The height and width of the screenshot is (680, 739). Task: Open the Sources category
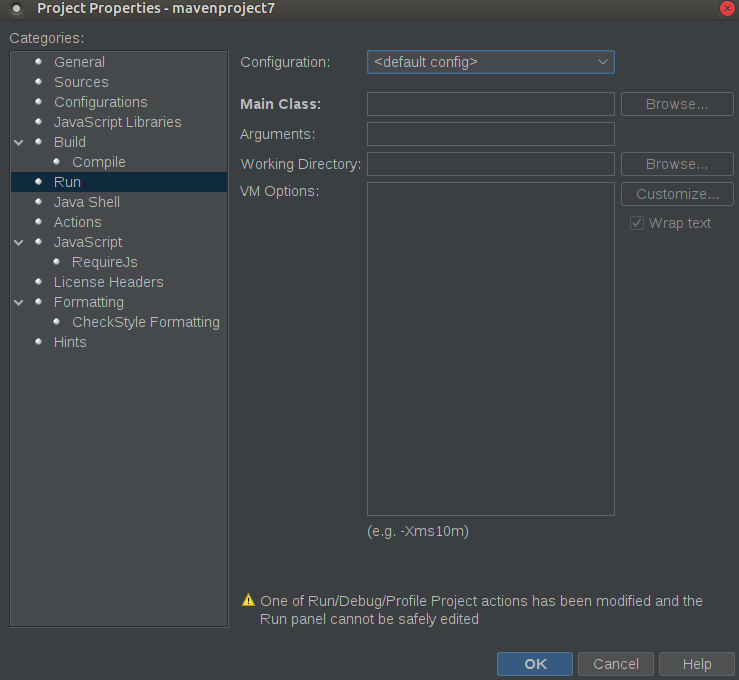click(x=81, y=82)
